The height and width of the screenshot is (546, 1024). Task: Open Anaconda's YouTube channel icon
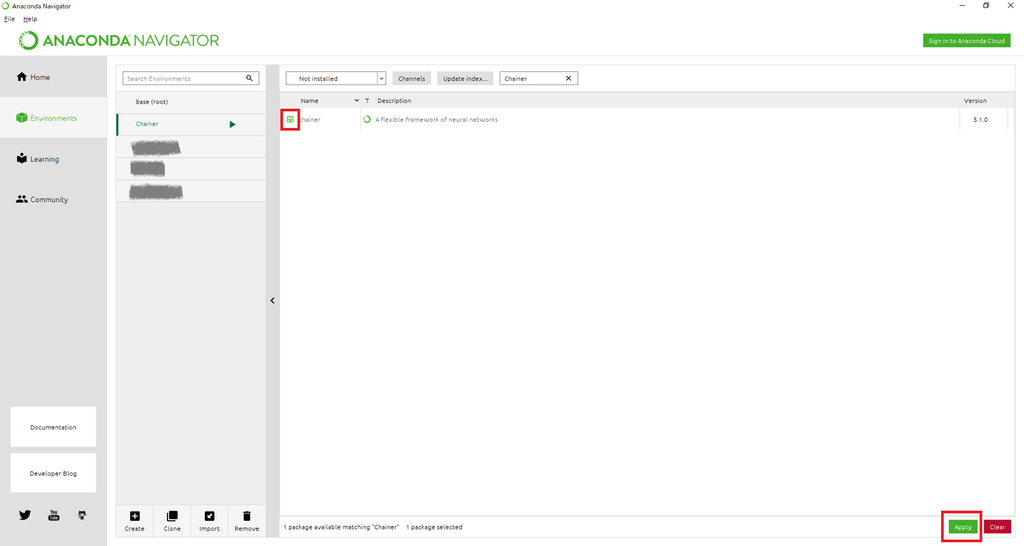(x=54, y=515)
